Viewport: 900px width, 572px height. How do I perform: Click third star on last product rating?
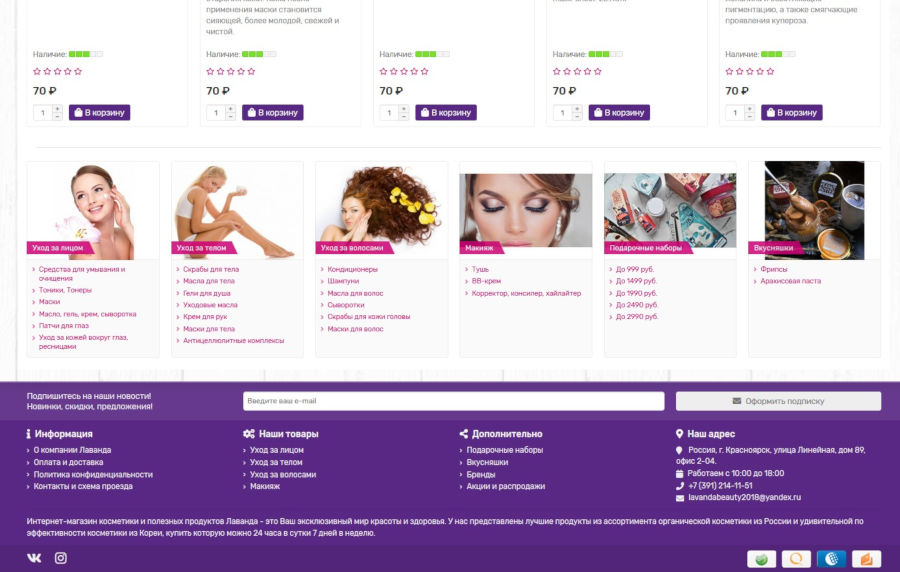click(x=750, y=72)
